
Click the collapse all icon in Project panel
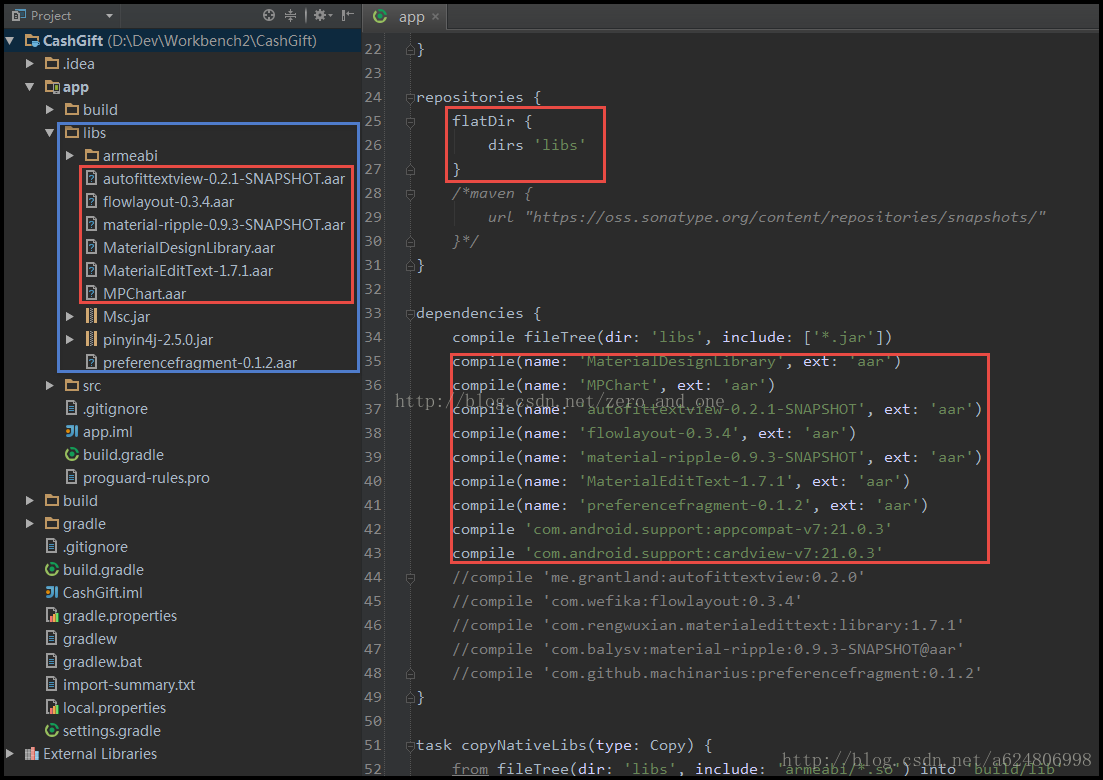291,15
